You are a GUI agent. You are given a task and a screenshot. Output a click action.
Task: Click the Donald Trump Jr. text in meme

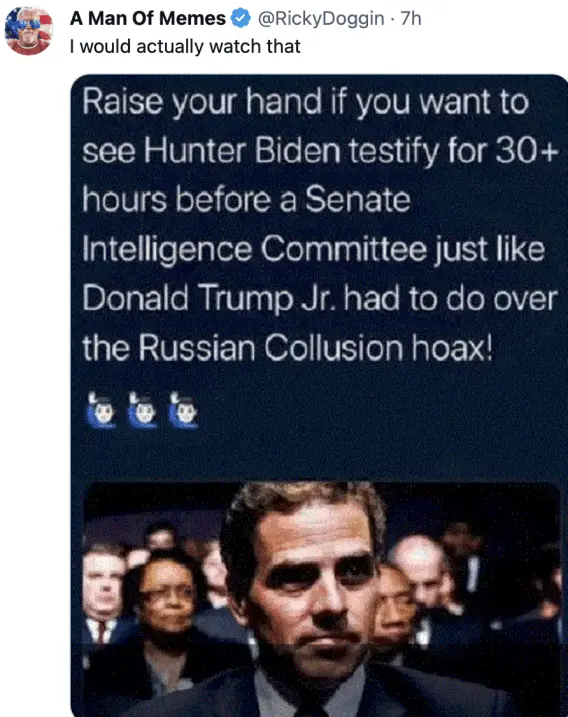point(210,299)
